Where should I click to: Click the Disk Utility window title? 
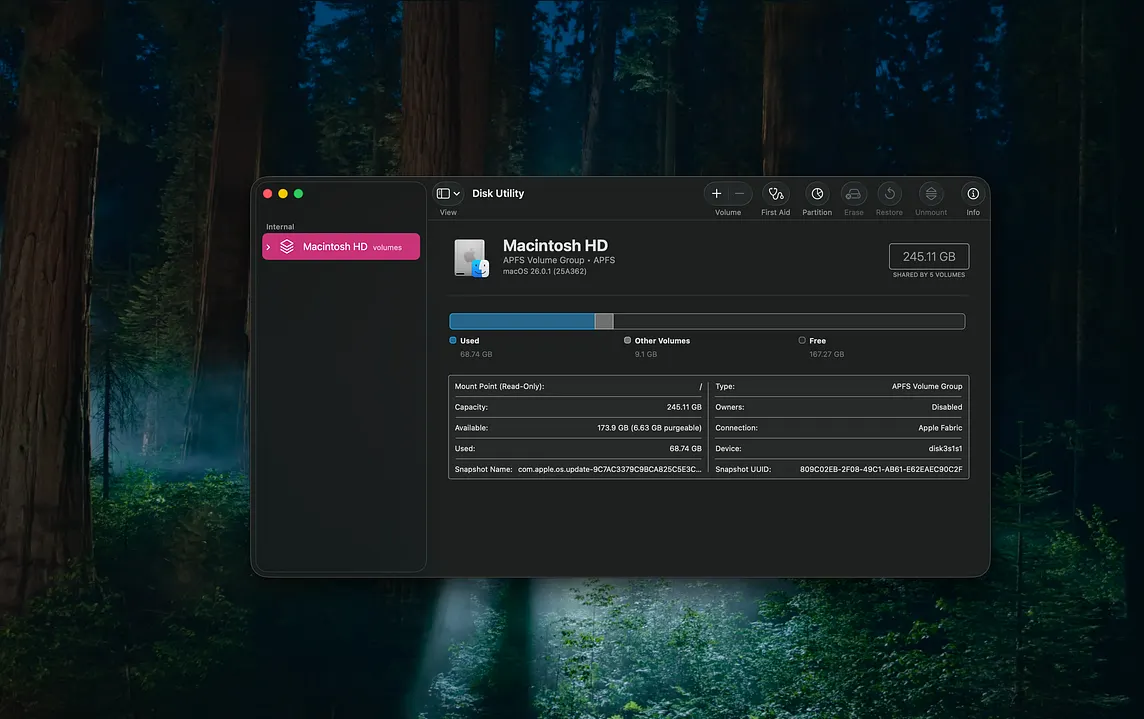click(498, 193)
